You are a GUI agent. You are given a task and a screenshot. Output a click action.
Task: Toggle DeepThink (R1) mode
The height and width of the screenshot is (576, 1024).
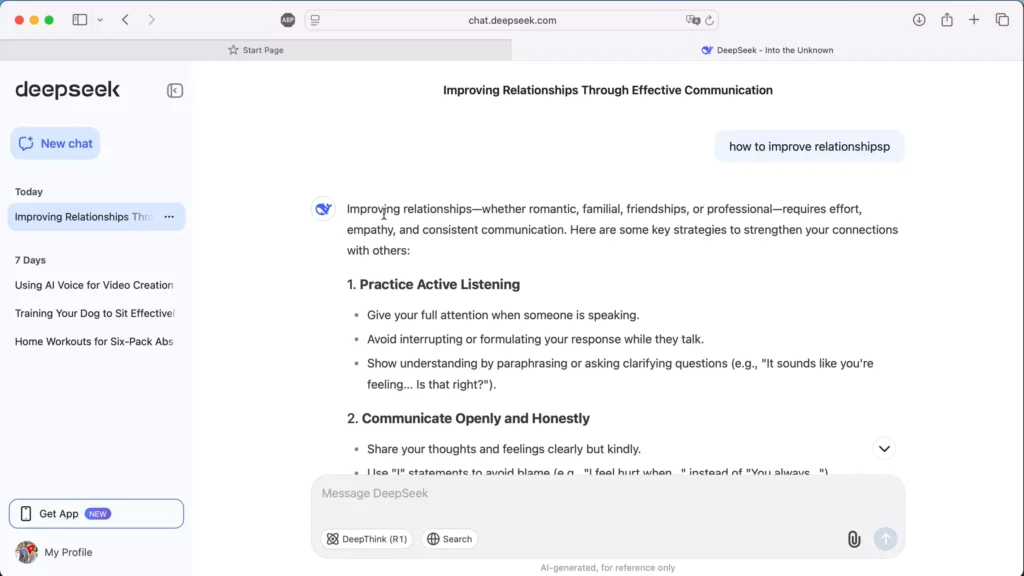click(x=366, y=539)
